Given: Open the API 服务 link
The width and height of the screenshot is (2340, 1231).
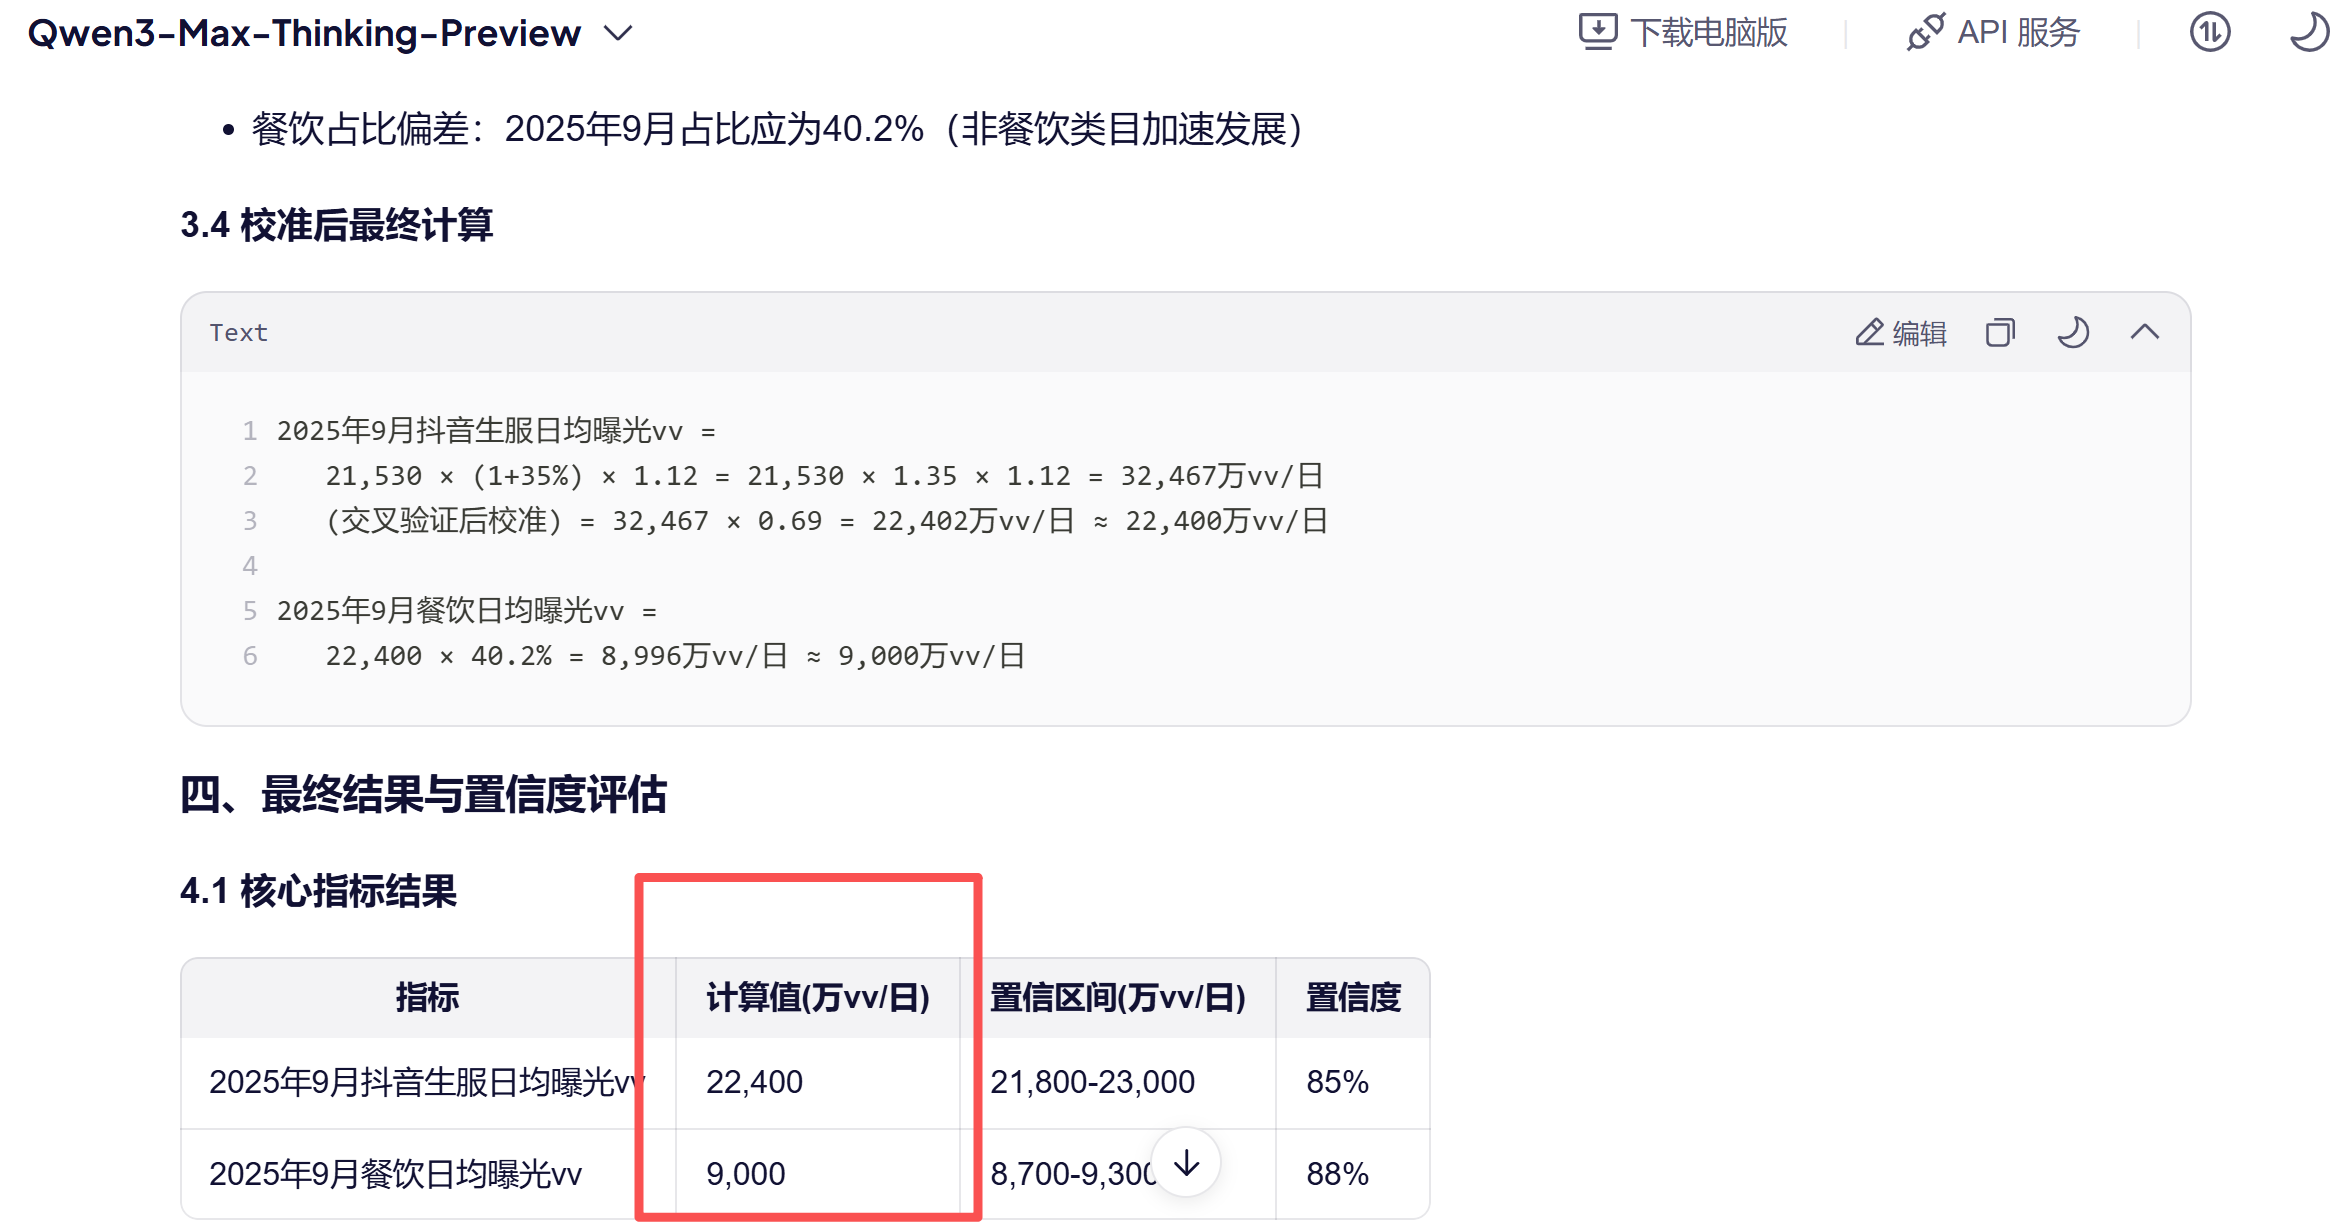Looking at the screenshot, I should 2018,33.
